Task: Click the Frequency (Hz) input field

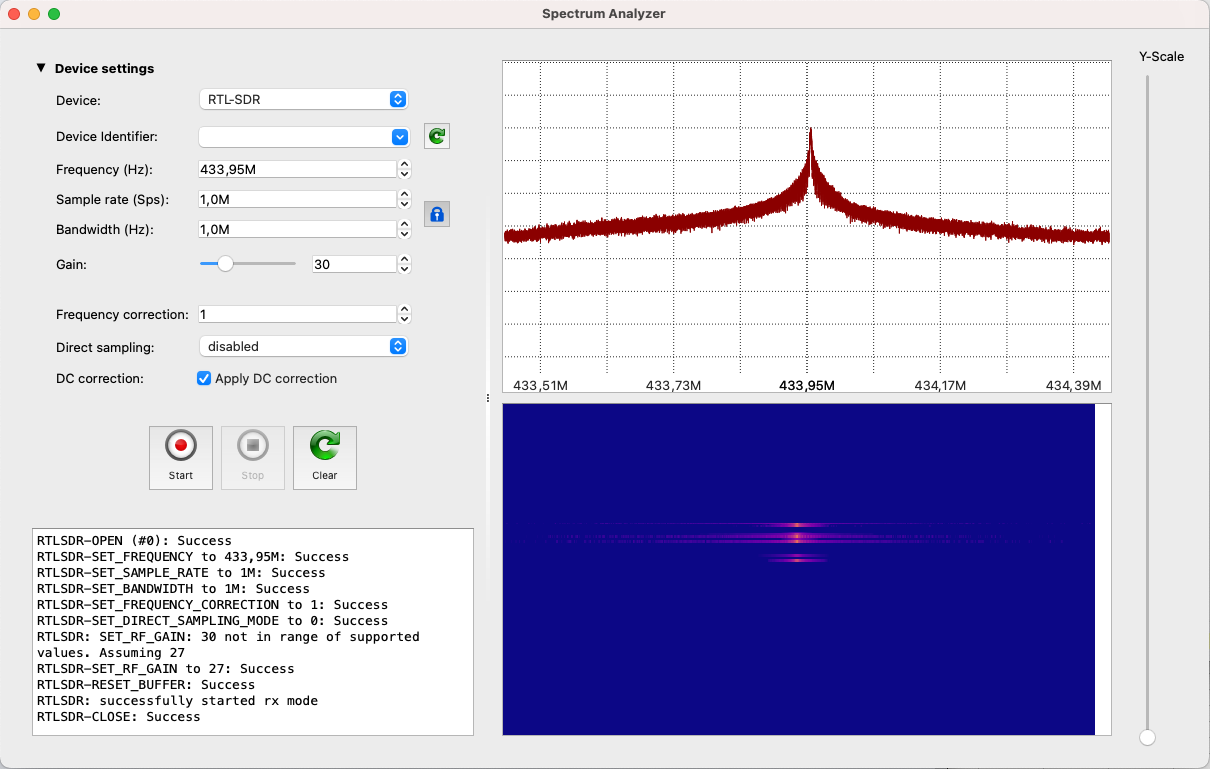Action: click(x=297, y=169)
